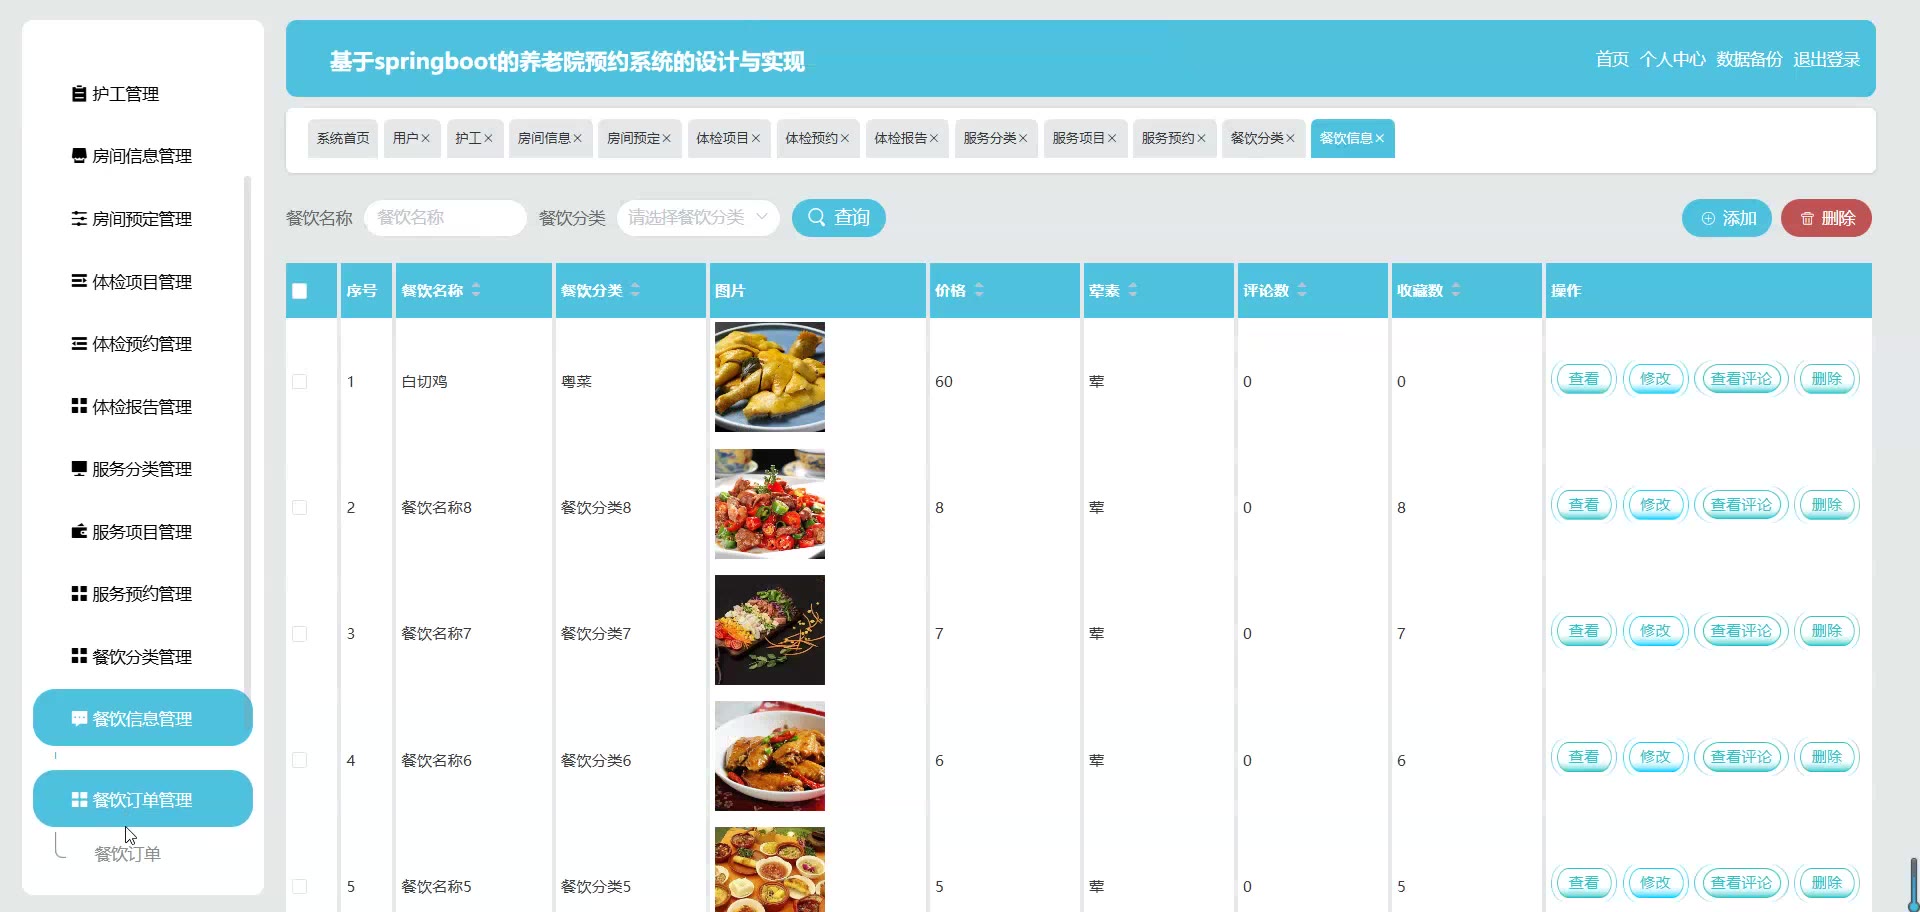Sort table by 荤素 column
This screenshot has width=1920, height=912.
[1133, 290]
